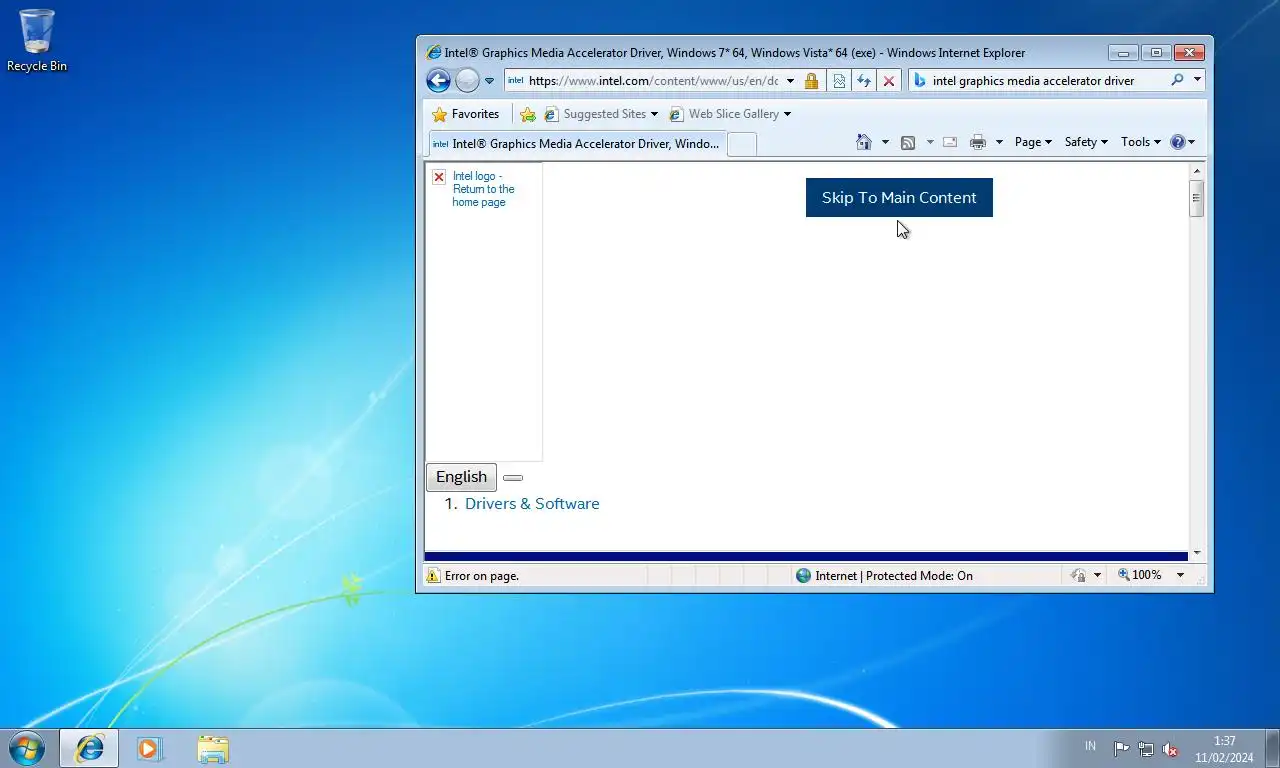Image resolution: width=1280 pixels, height=768 pixels.
Task: Click the network tray icon
Action: 1146,749
